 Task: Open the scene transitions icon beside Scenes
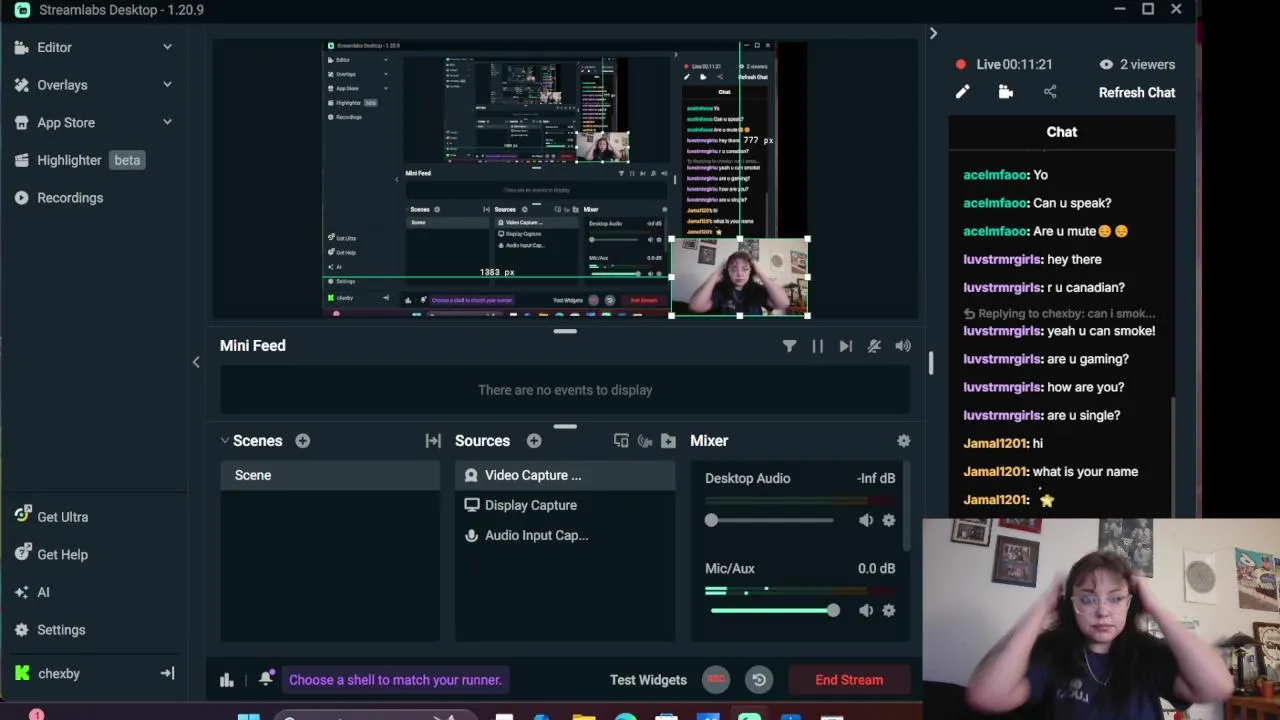click(433, 441)
